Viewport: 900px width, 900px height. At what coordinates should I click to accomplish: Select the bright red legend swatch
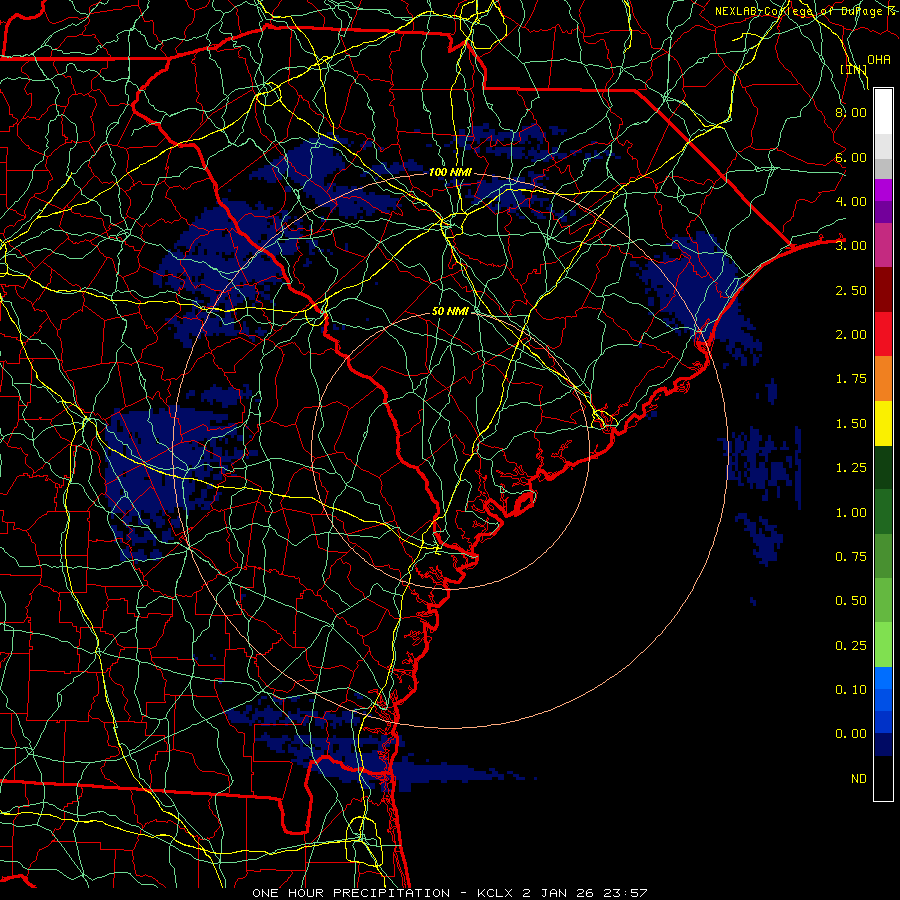pyautogui.click(x=883, y=335)
